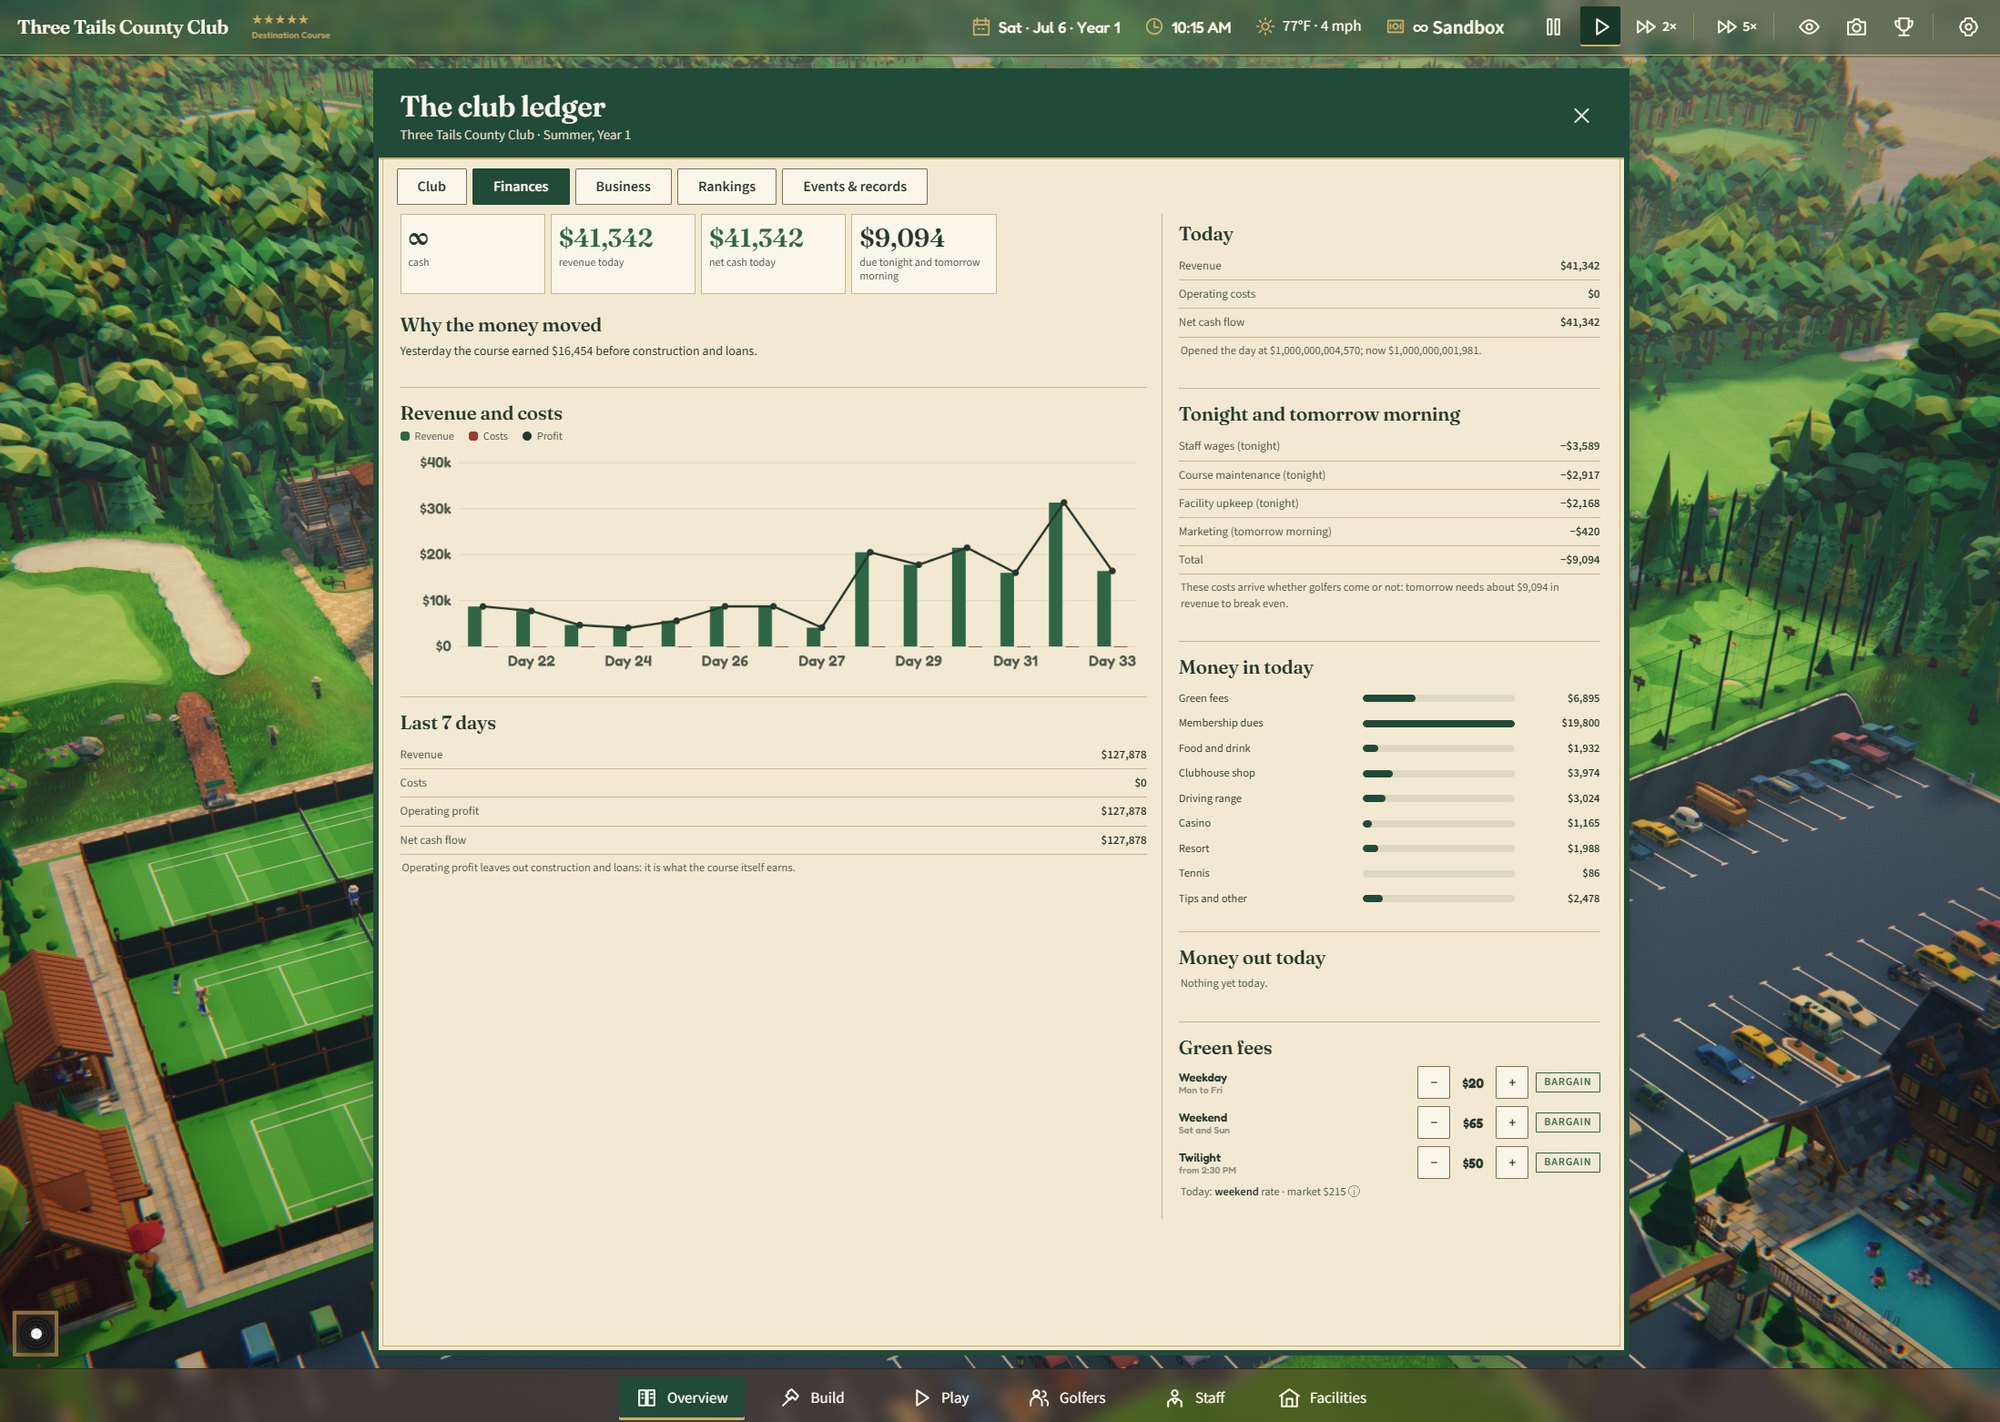Click the Twilight BARGAIN badge
The image size is (2000, 1422).
coord(1567,1162)
